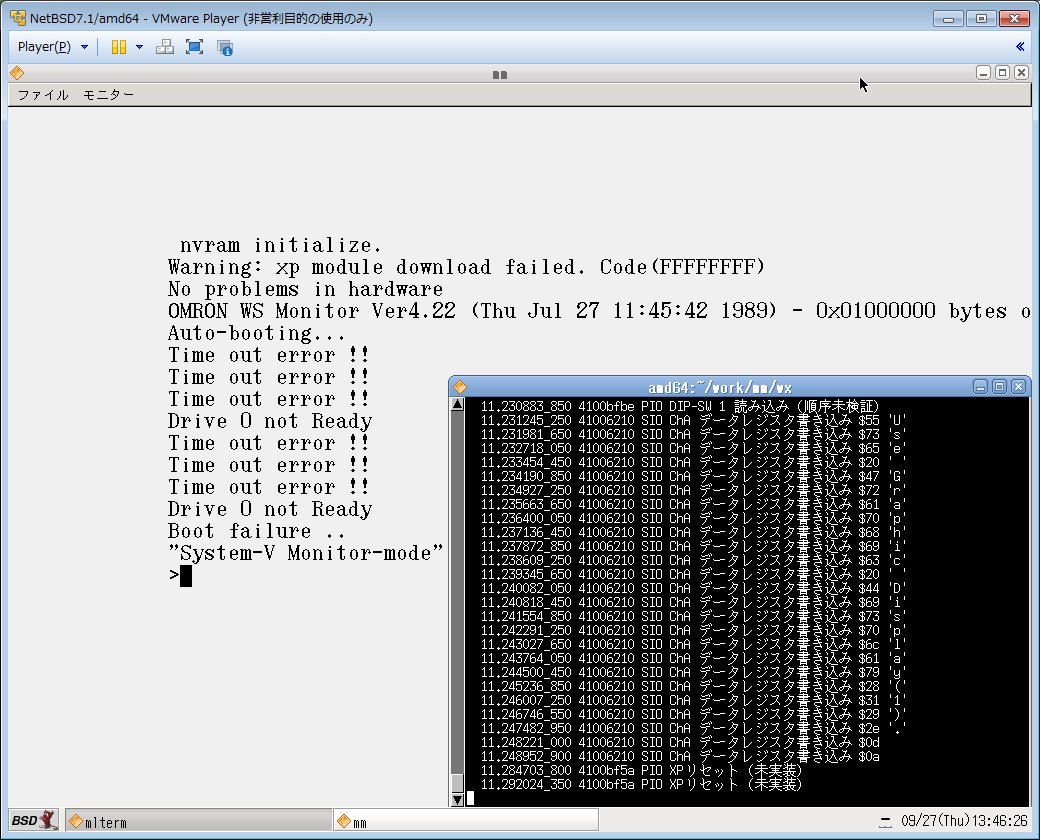The height and width of the screenshot is (840, 1040).
Task: Pause the virtual machine
Action: [x=119, y=47]
